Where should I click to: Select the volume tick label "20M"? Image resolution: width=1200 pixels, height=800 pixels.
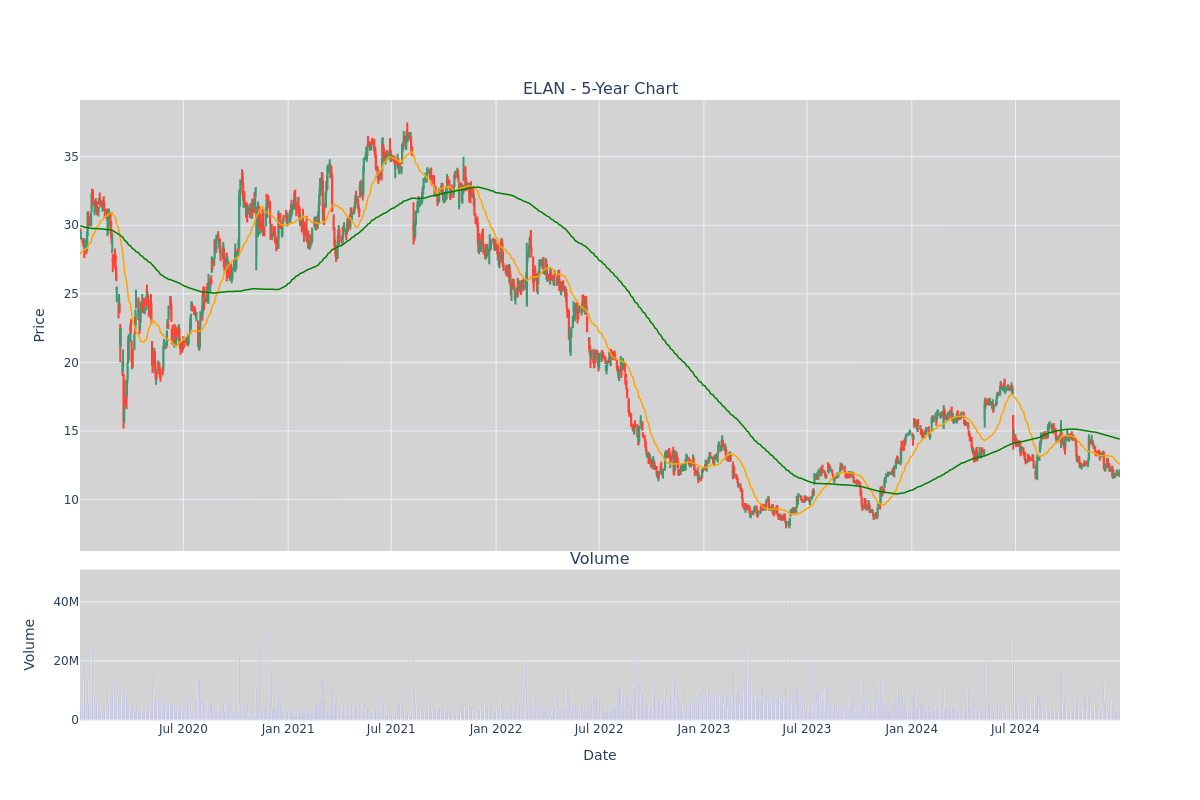pos(66,661)
